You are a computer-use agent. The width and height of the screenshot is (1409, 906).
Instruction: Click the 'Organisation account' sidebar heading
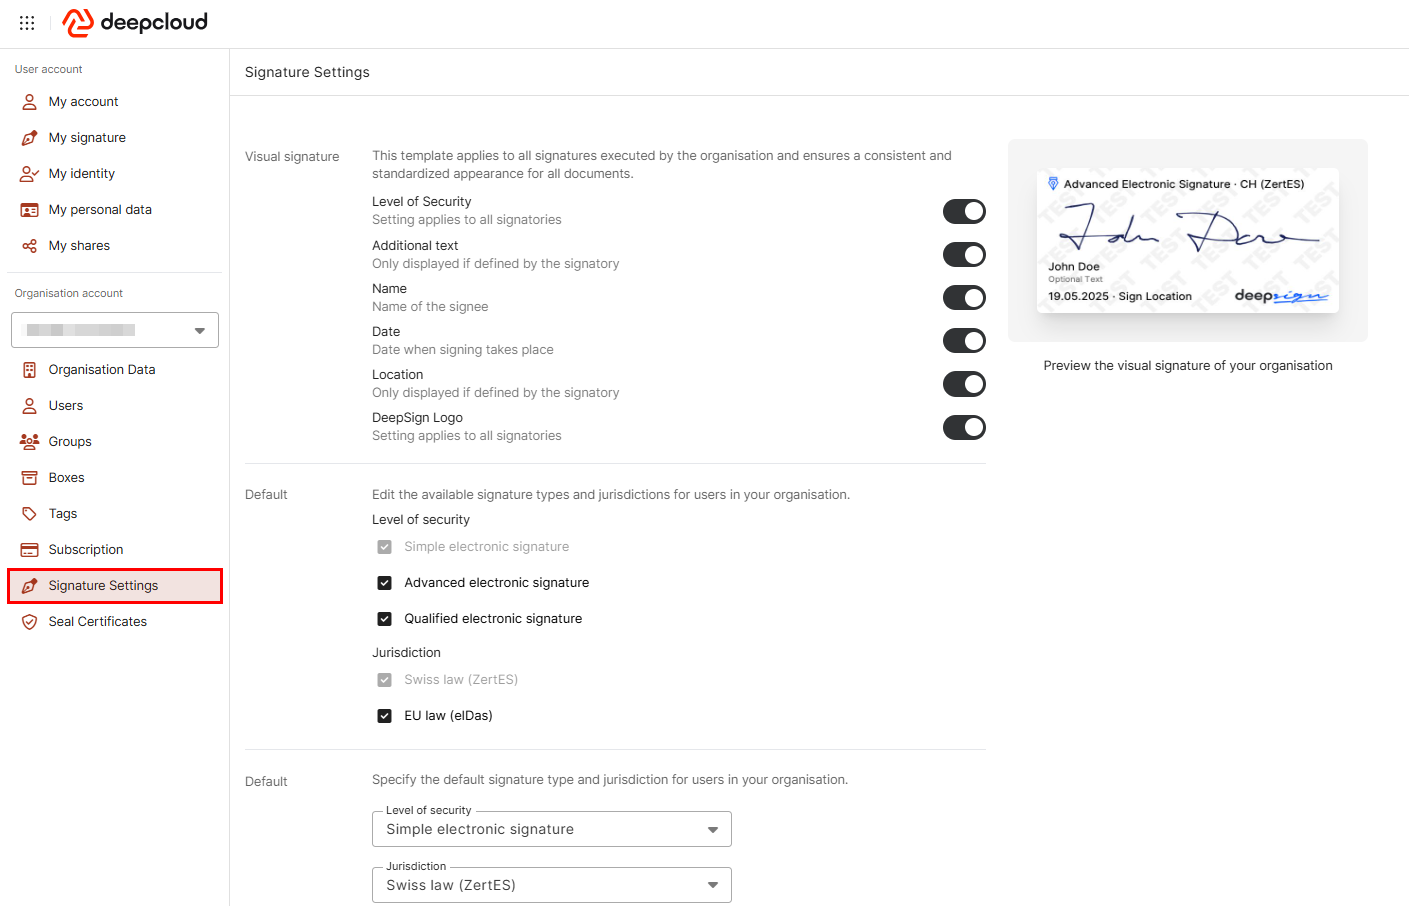69,293
